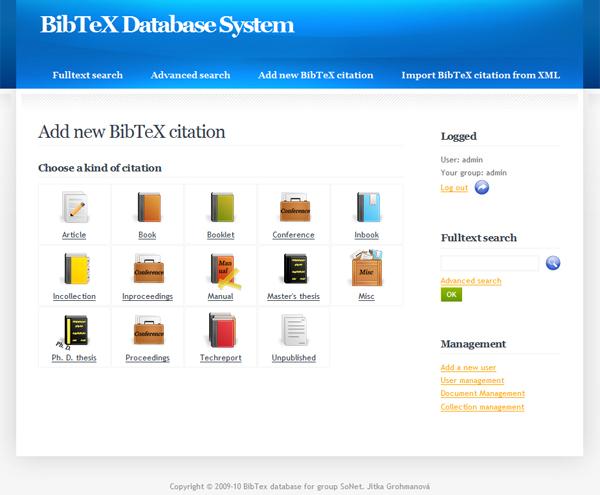
Task: Select the yellow Incollection book icon
Action: coord(76,269)
